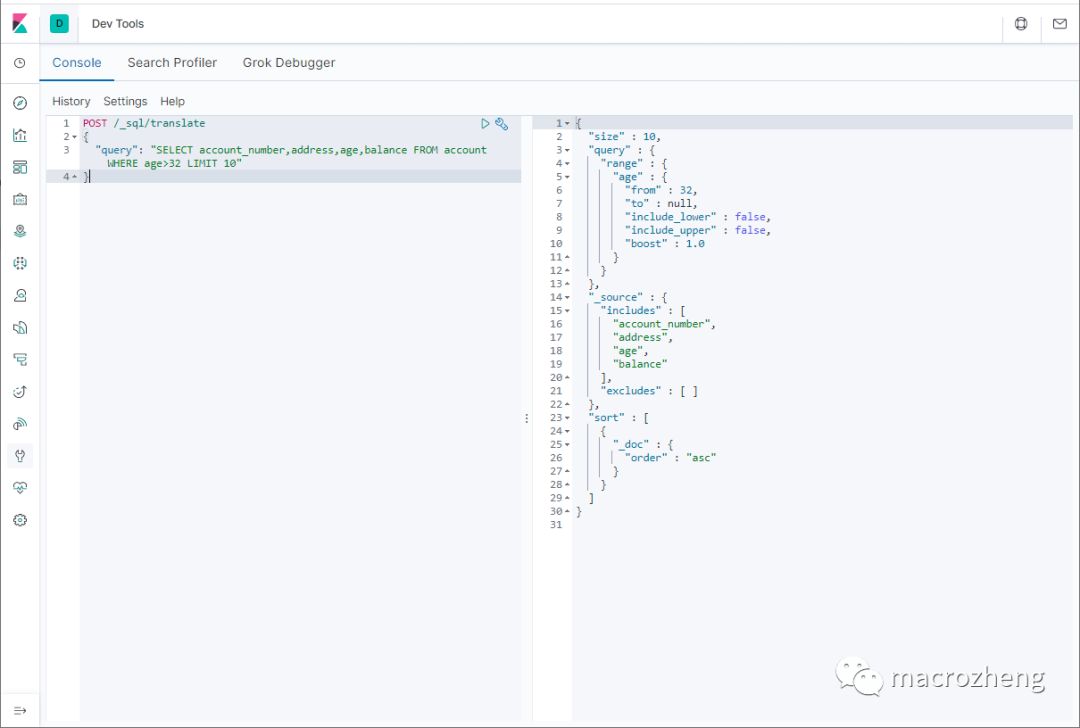Expand the side navigation at bottom left
1080x728 pixels.
[20, 710]
